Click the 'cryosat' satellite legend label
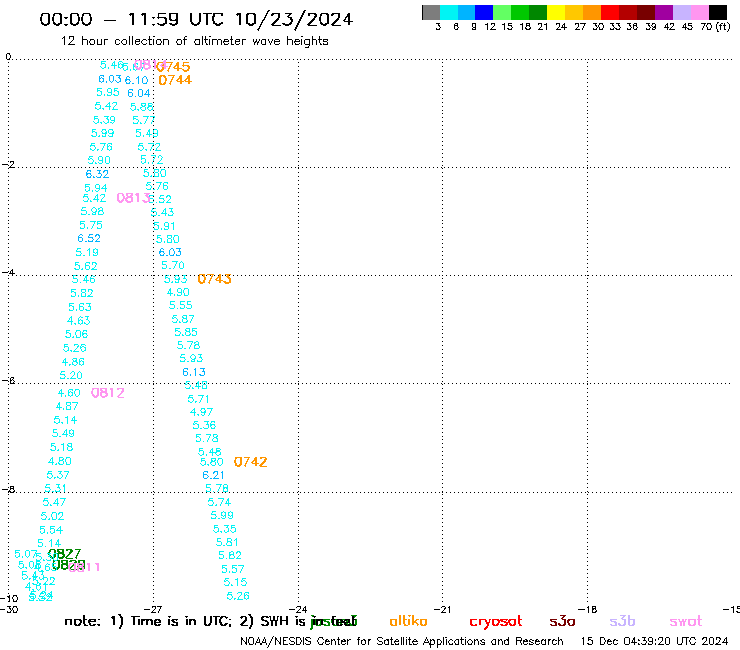 [x=496, y=622]
